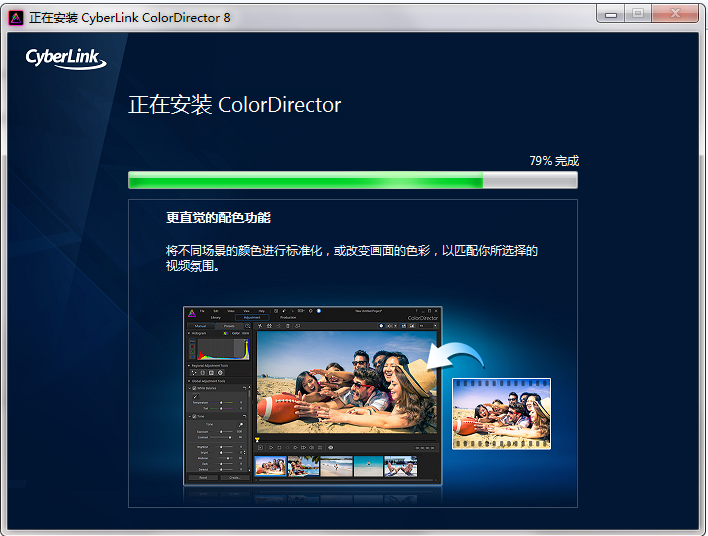This screenshot has height=536, width=708.
Task: Click the window title "正在安装 CyberLink ColorDirector 8"
Action: click(130, 18)
